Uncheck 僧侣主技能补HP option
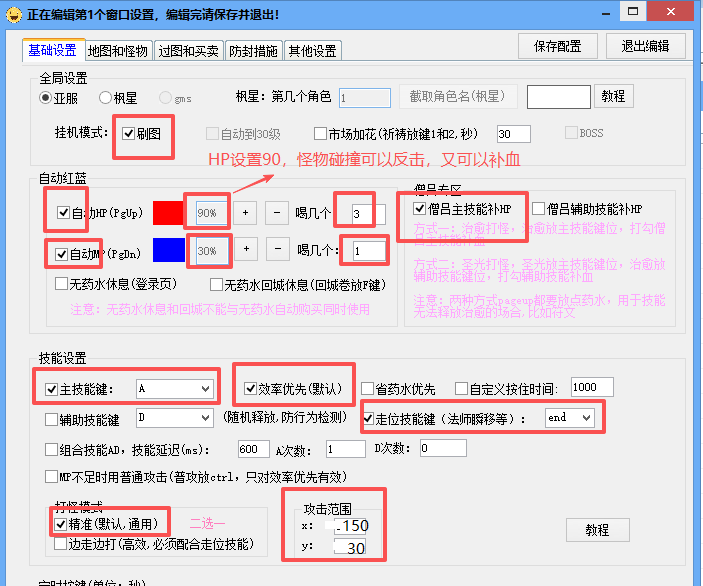This screenshot has width=703, height=586. tap(419, 209)
